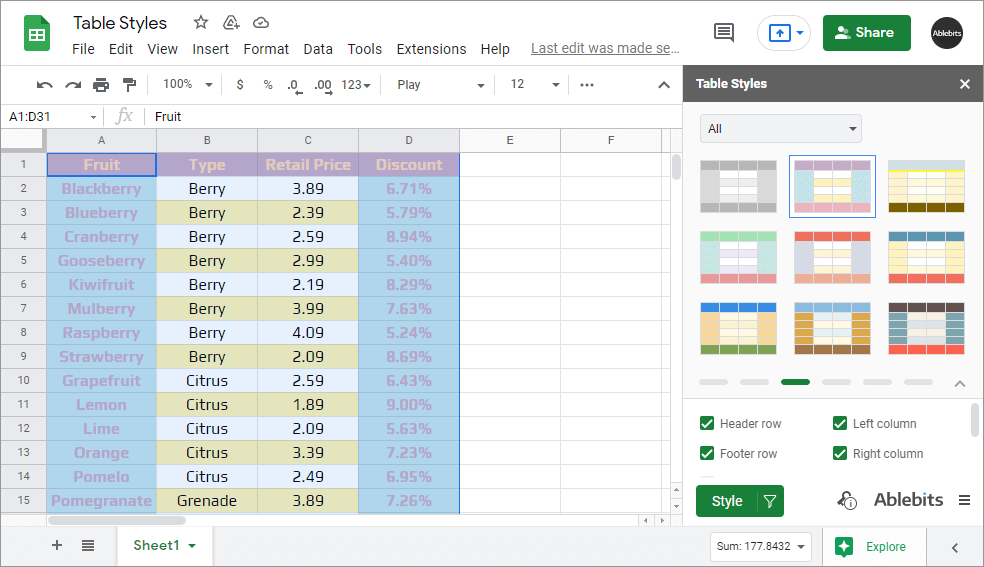Viewport: 984px width, 567px height.
Task: Toggle the Right column checkbox
Action: point(840,453)
